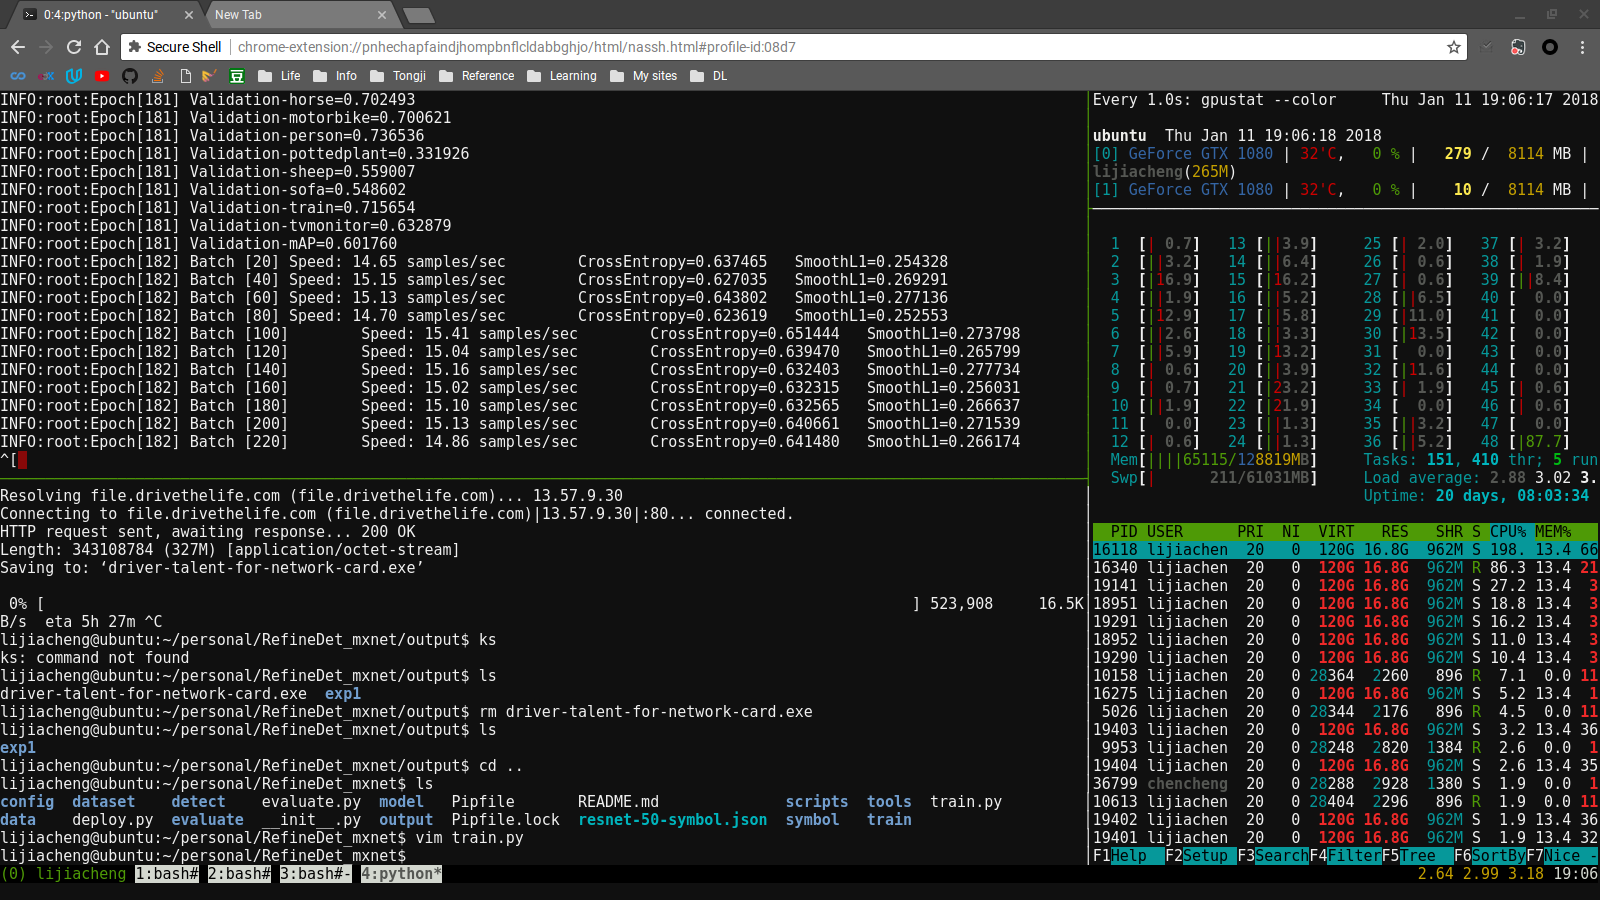
Task: Switch to tmux window 1:bash
Action: click(167, 874)
